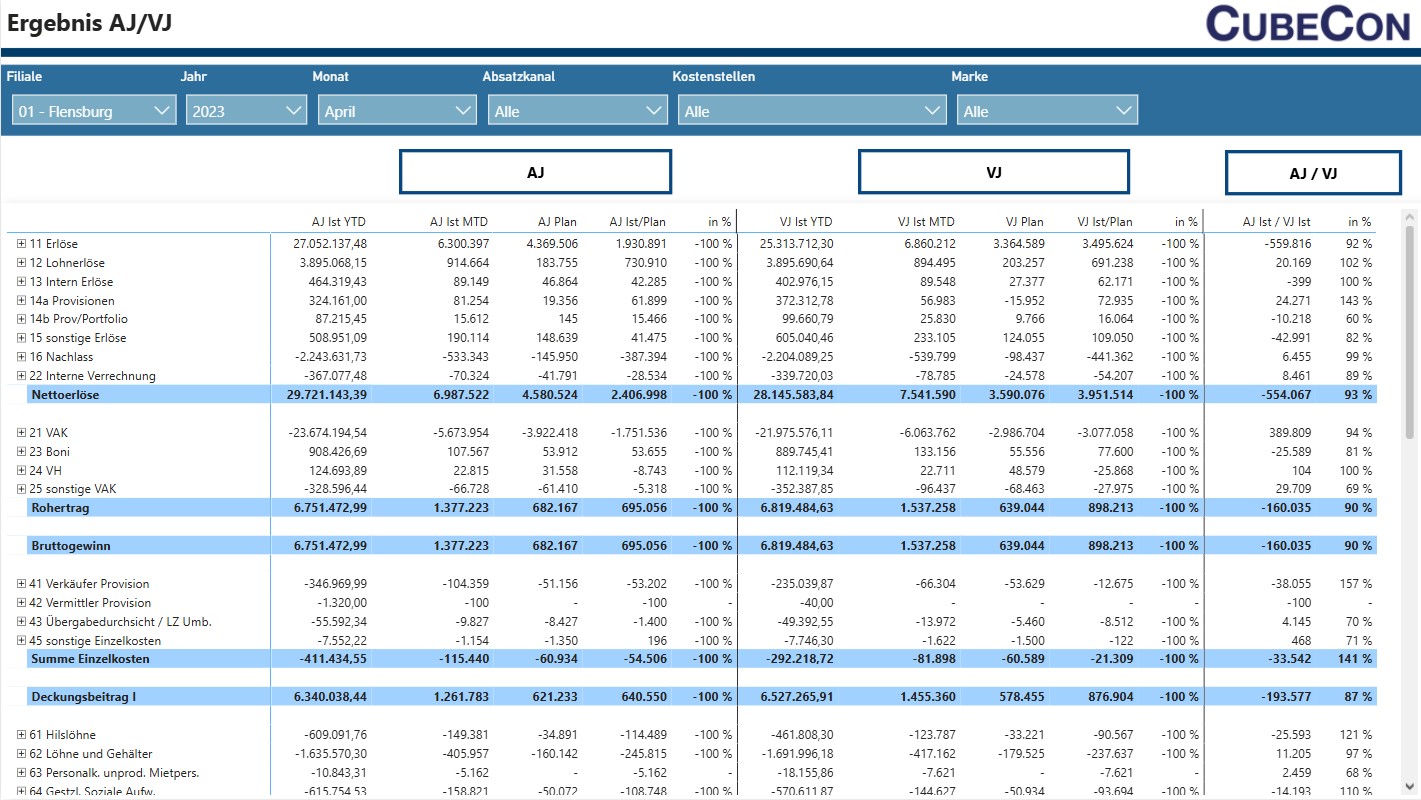Click the CubeCon logo
This screenshot has width=1421, height=800.
tap(1307, 24)
